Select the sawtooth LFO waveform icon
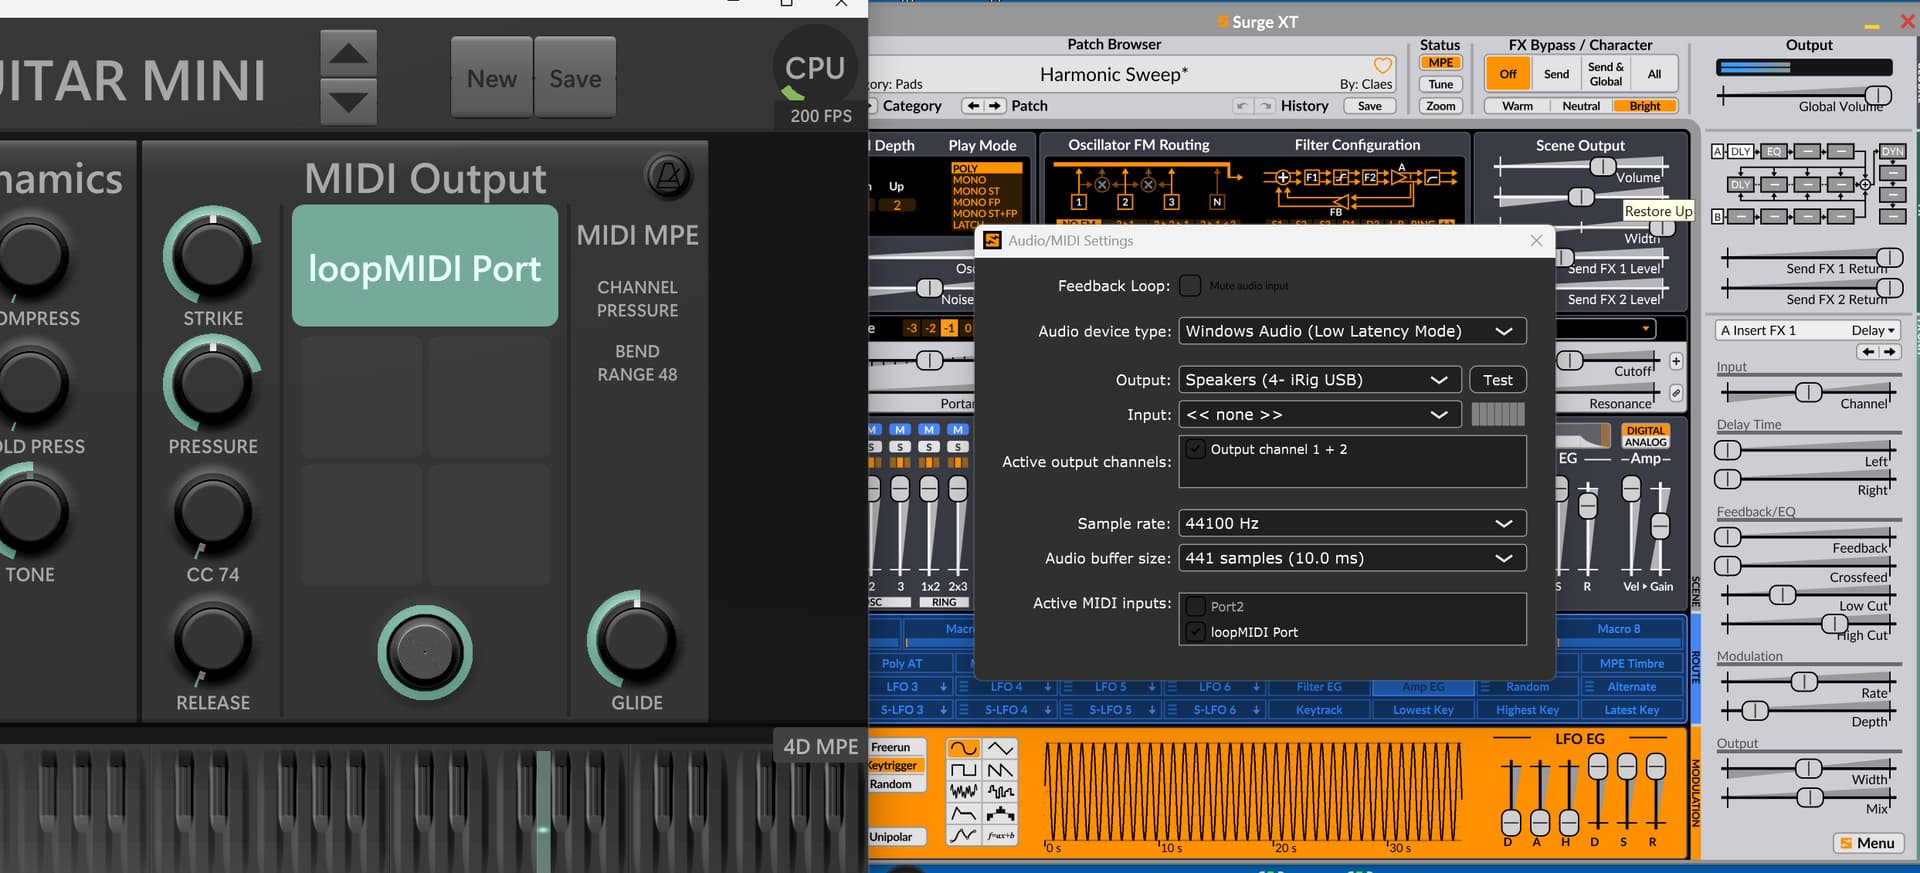This screenshot has width=1920, height=873. [x=1000, y=770]
